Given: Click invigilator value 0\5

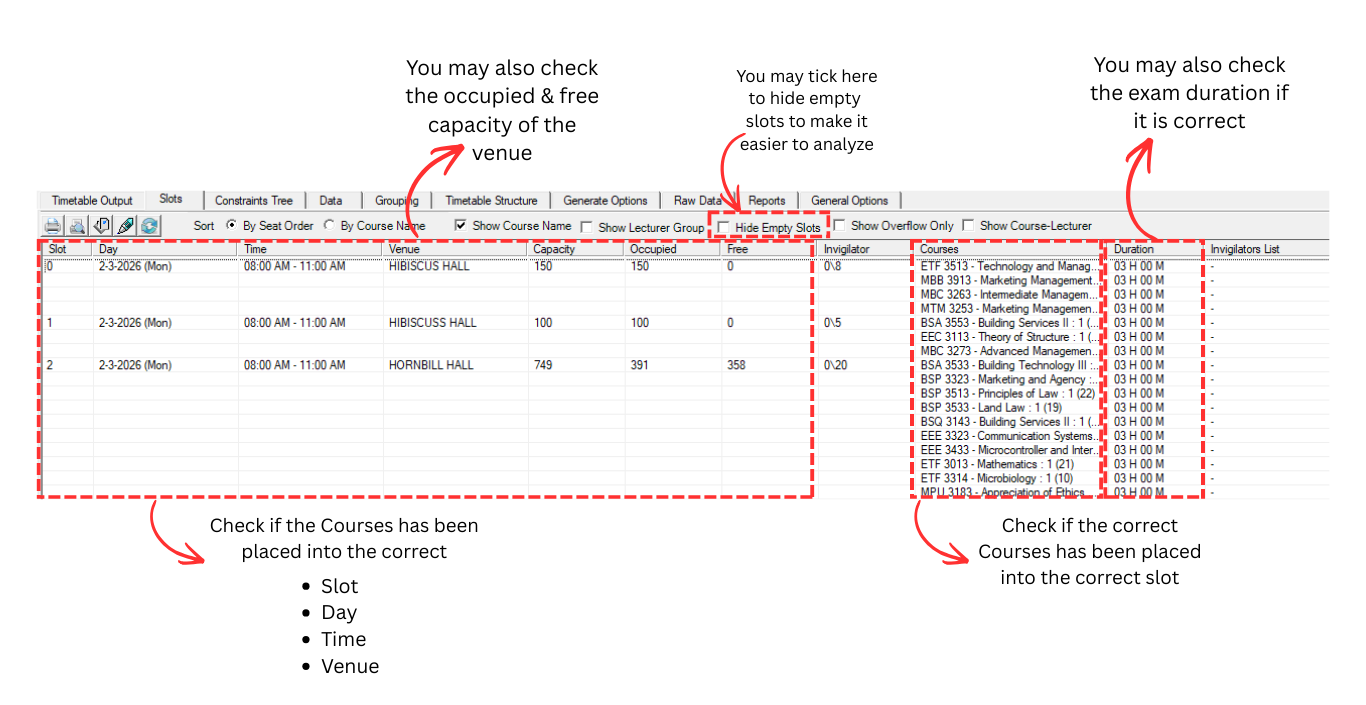Looking at the screenshot, I should (832, 323).
